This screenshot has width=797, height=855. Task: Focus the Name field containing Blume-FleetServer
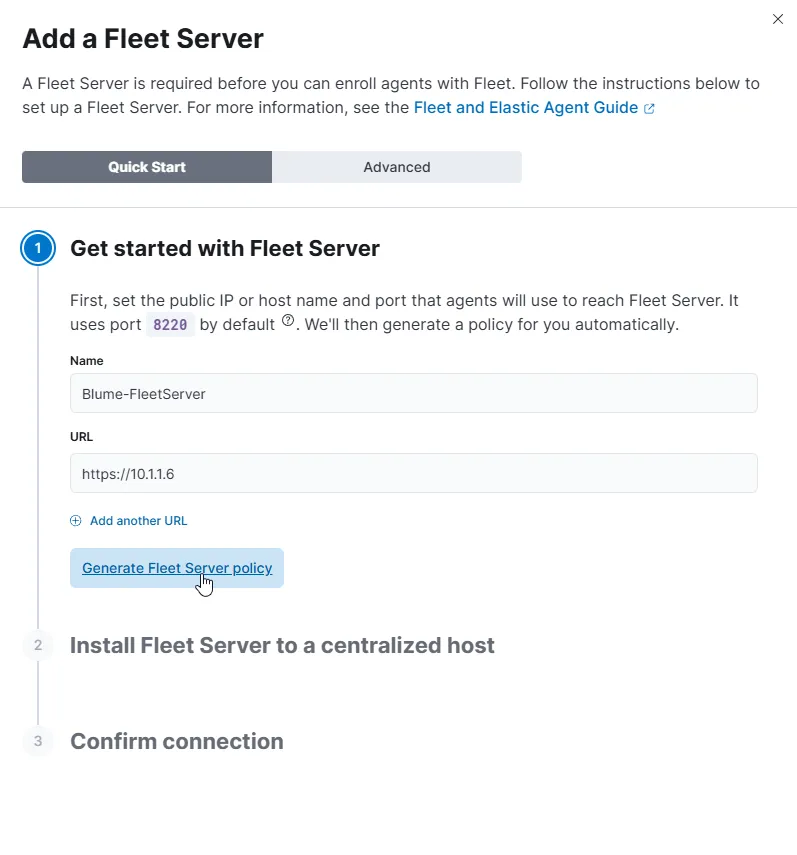tap(413, 394)
